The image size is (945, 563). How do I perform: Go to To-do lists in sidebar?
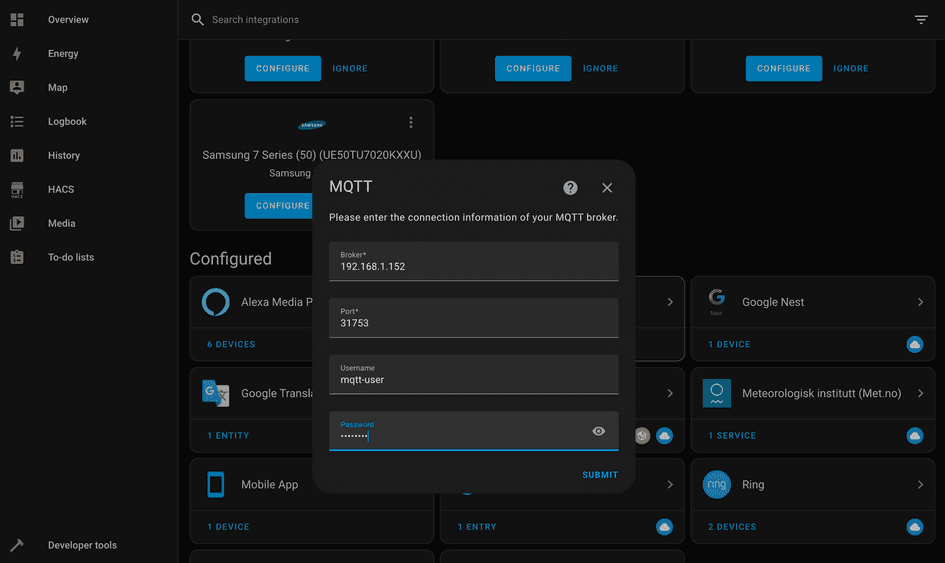pyautogui.click(x=71, y=257)
